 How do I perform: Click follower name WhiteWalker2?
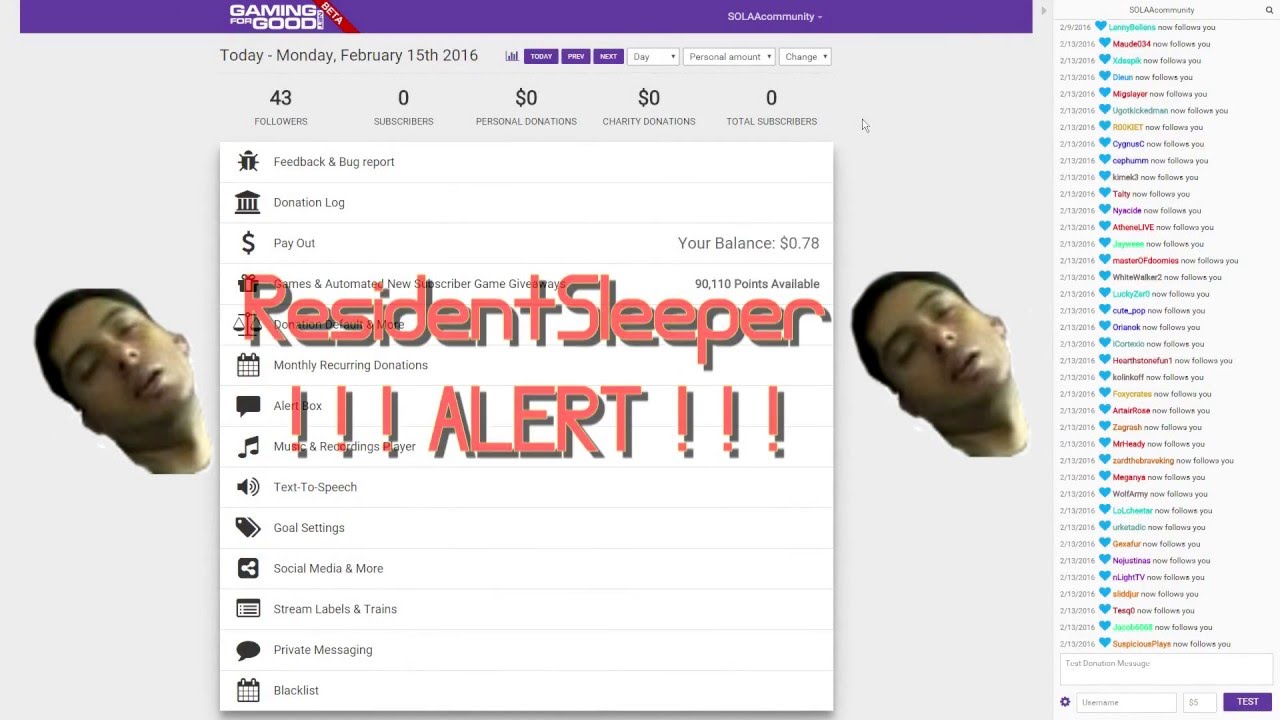(x=1137, y=277)
